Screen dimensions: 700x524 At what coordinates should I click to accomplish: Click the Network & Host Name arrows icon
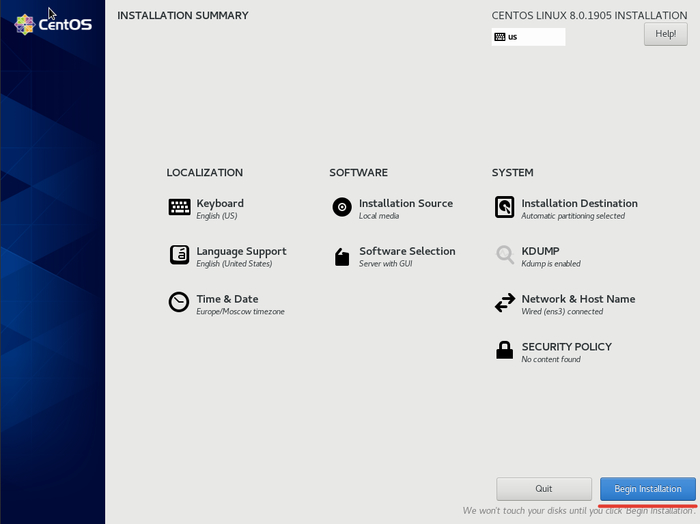(x=505, y=303)
